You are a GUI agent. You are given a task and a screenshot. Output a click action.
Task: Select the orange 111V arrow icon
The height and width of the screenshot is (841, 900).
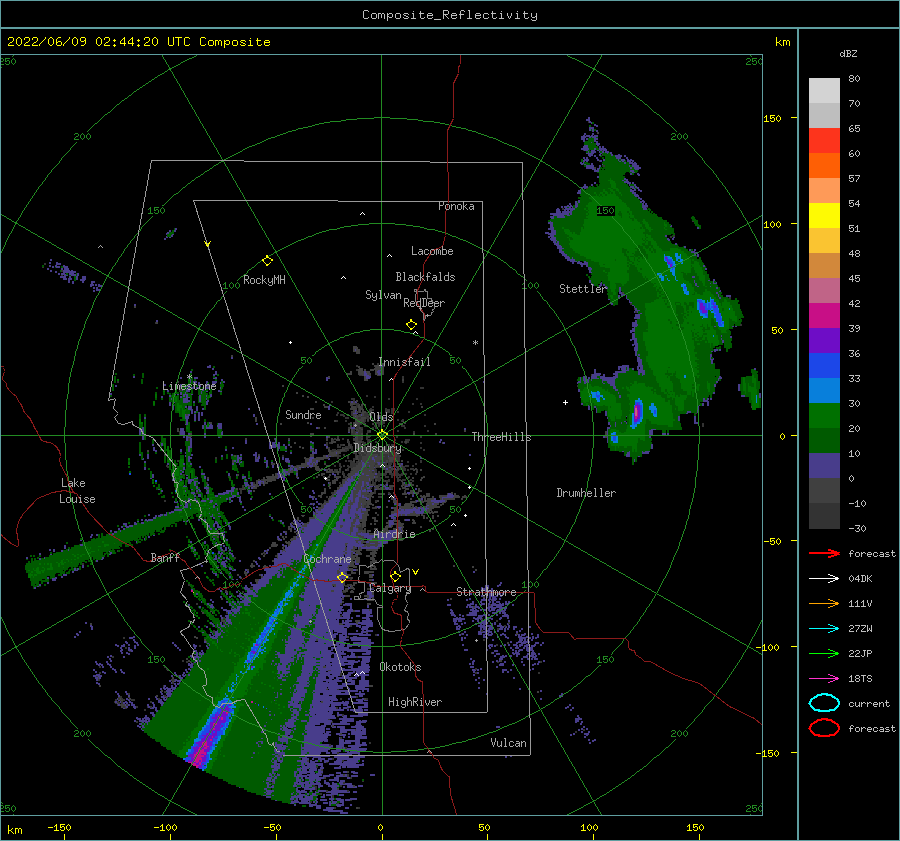tap(824, 603)
